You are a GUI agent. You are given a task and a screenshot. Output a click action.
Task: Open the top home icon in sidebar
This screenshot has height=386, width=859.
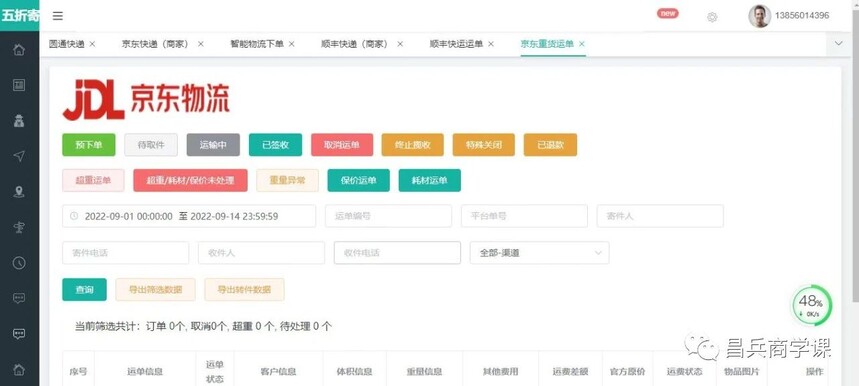click(19, 50)
